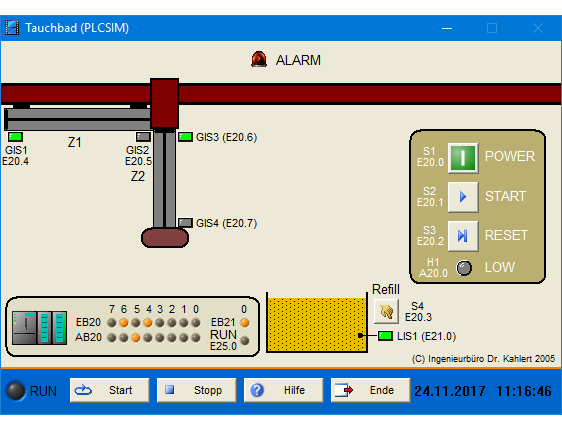Click the Refill hand button S4
Image resolution: width=562 pixels, height=432 pixels.
(386, 312)
